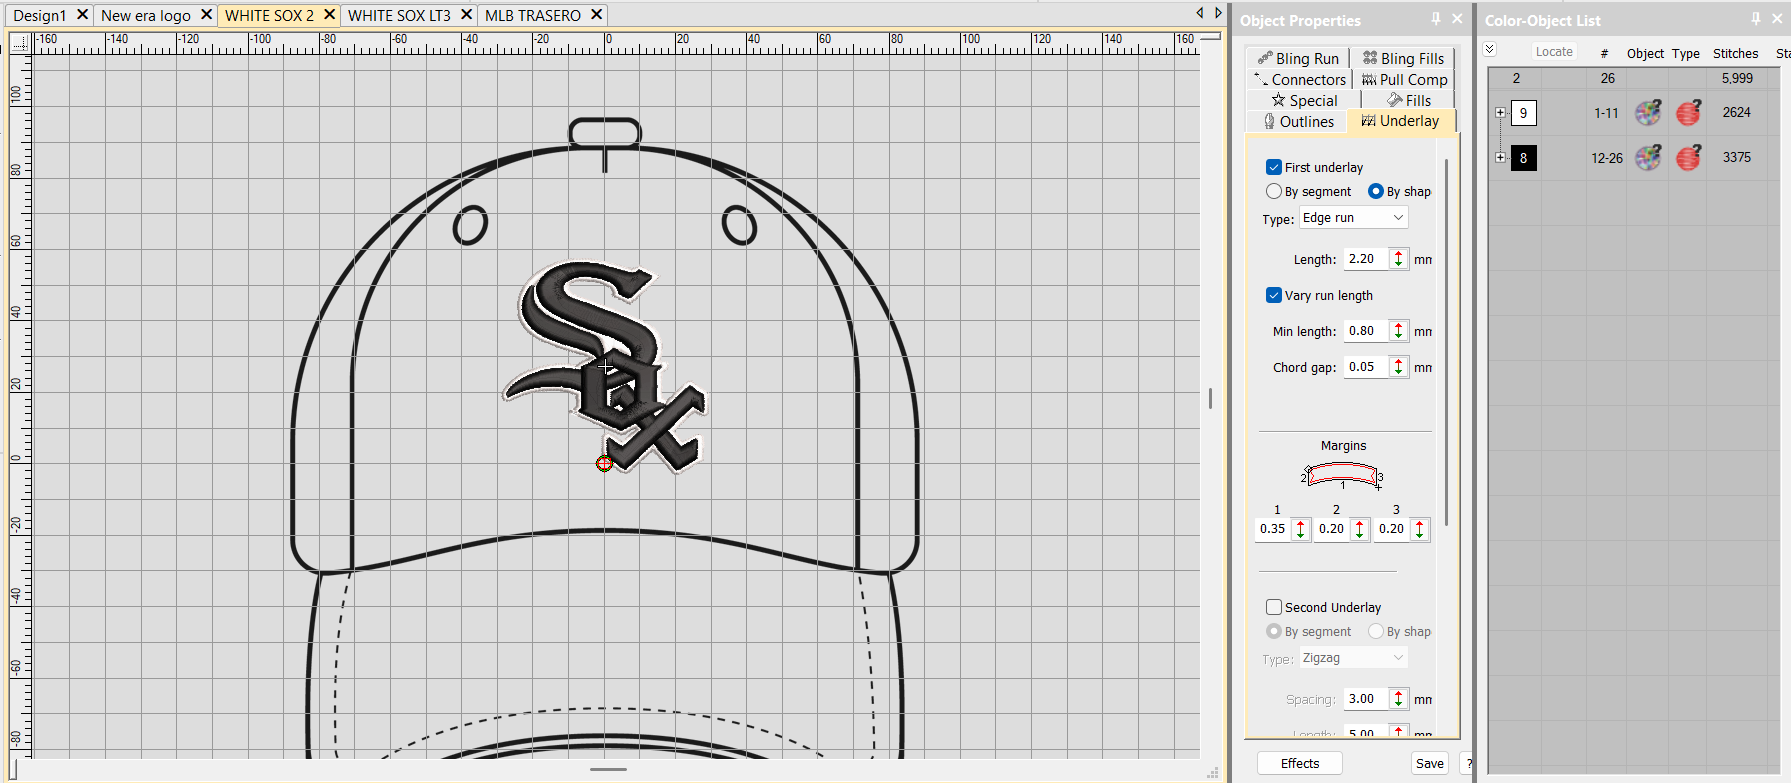Expand the color 8 tree row
Viewport: 1791px width, 783px height.
click(x=1500, y=157)
